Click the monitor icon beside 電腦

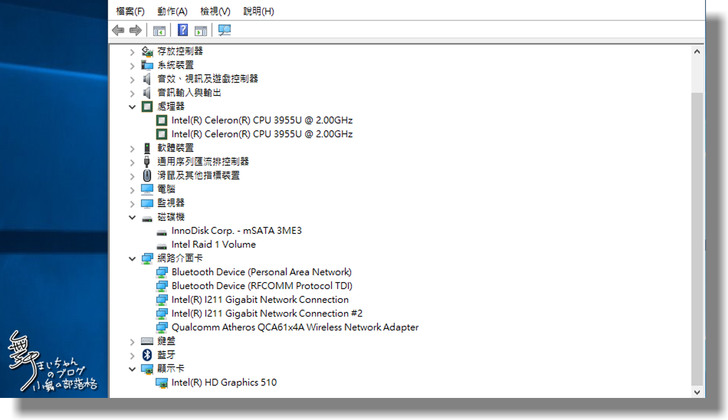pyautogui.click(x=147, y=189)
